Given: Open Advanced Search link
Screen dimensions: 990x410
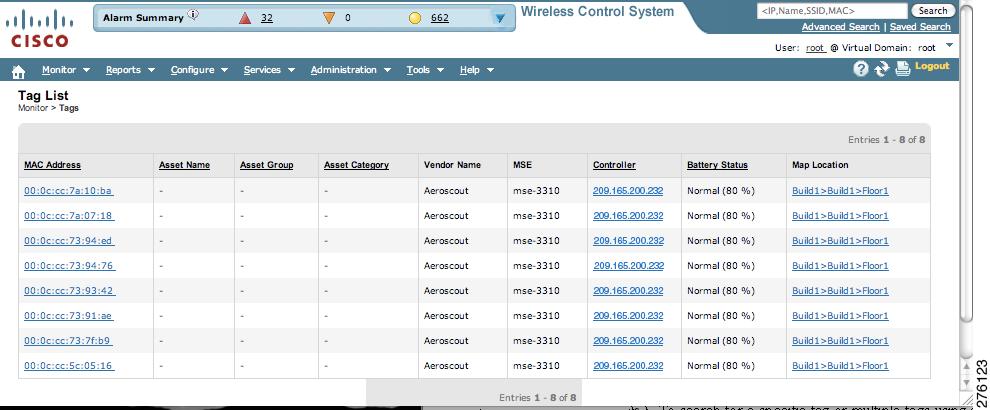Looking at the screenshot, I should pos(840,27).
